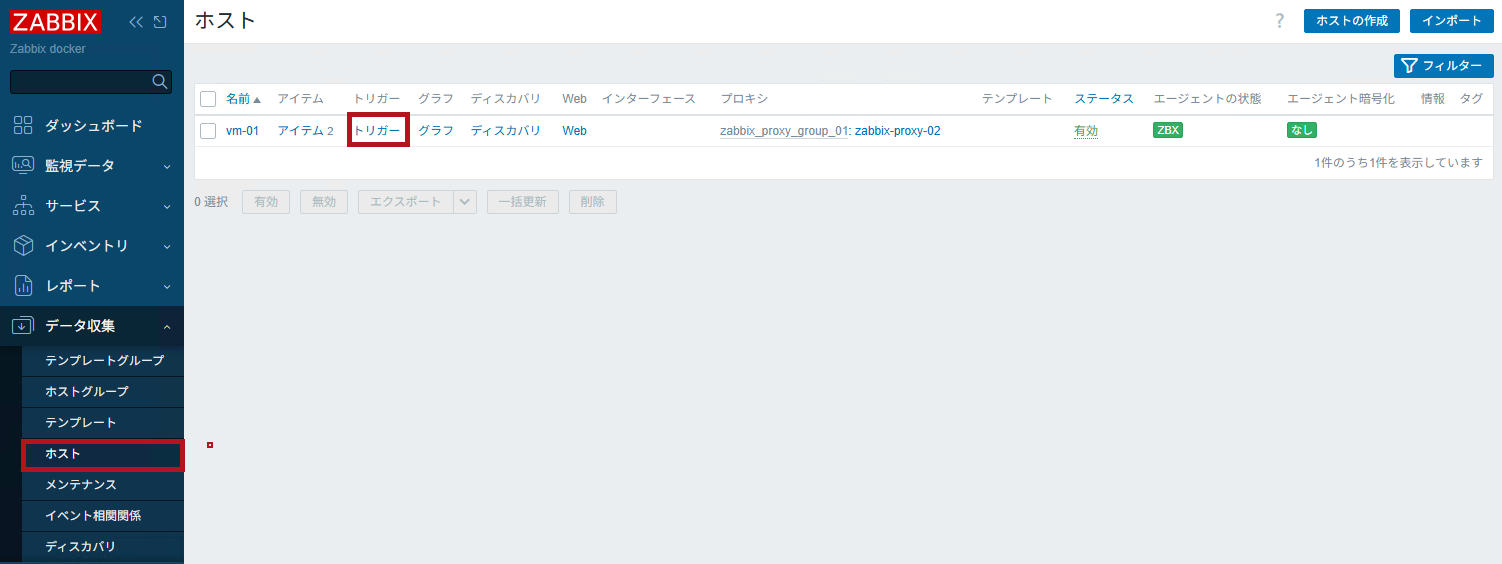Screen dimensions: 1502x564
Task: Click the データ収集 download icon
Action: click(23, 325)
